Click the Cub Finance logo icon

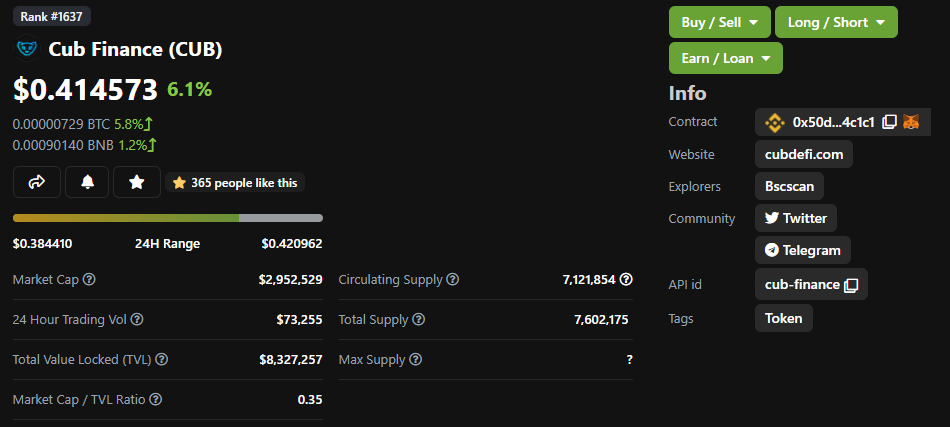(27, 49)
